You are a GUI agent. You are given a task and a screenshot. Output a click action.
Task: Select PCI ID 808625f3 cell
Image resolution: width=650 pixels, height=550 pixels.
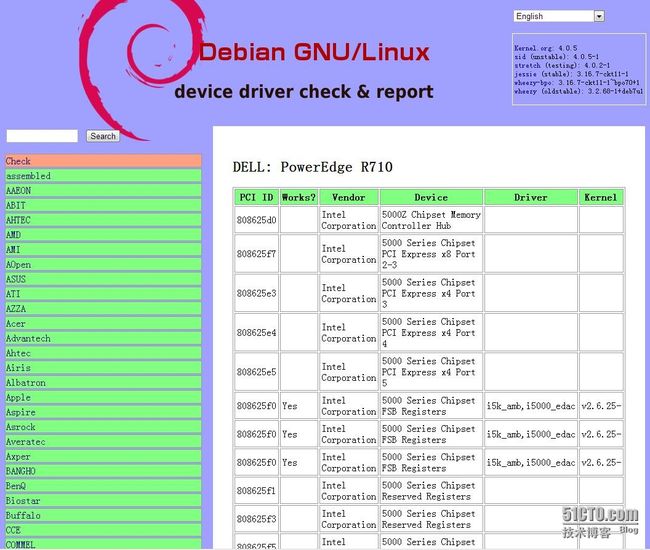[x=256, y=519]
